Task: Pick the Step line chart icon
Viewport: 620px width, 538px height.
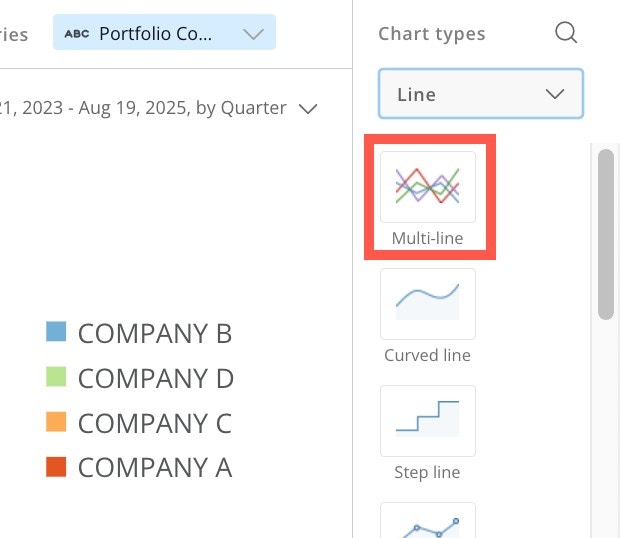Action: click(x=428, y=420)
